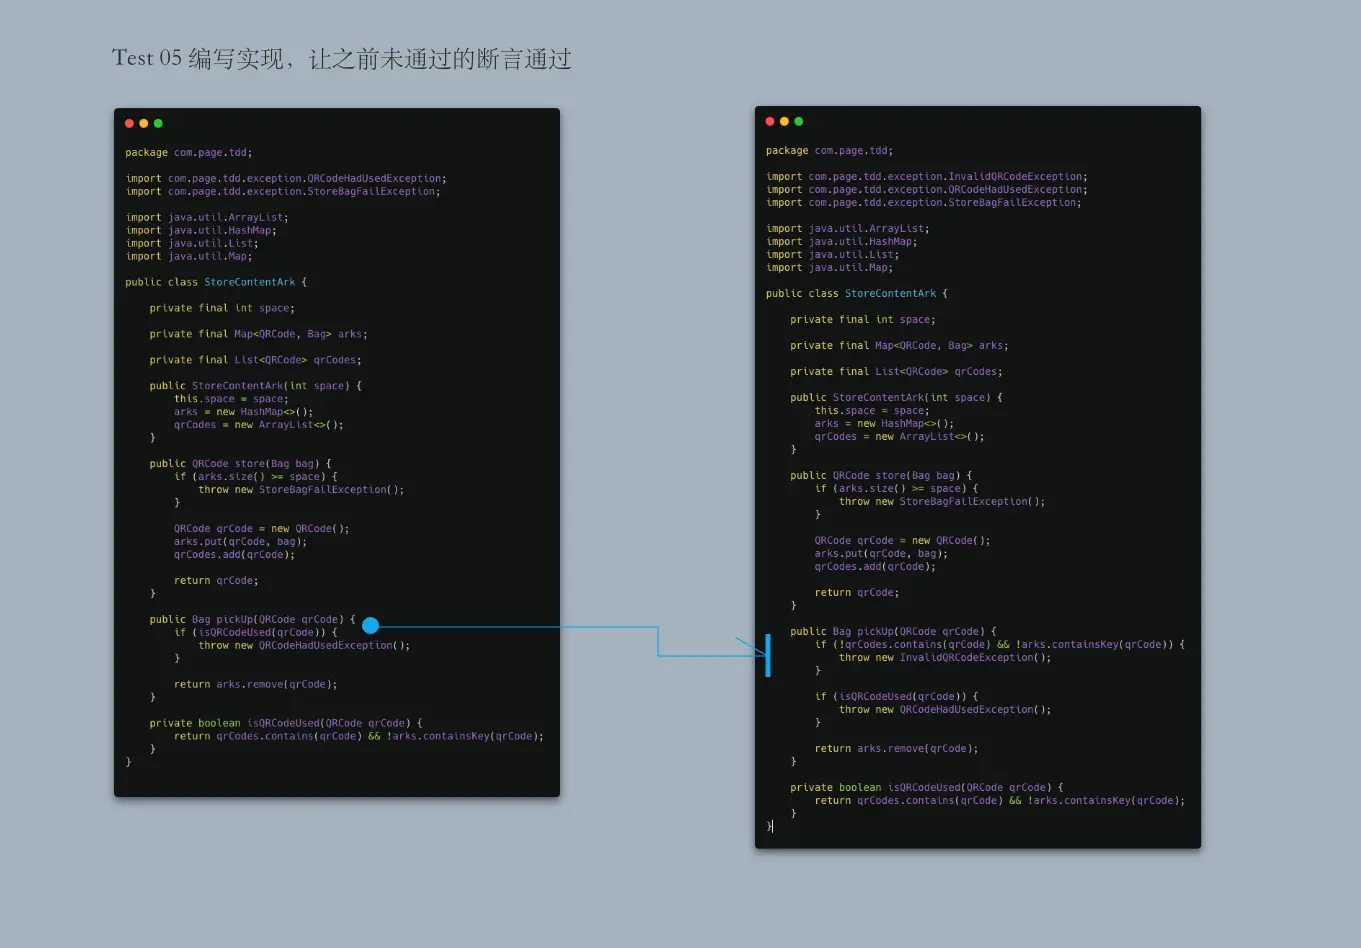Click 'return arks.remove(qrCode);' in left window
Screen dimensions: 1361x948
[256, 685]
